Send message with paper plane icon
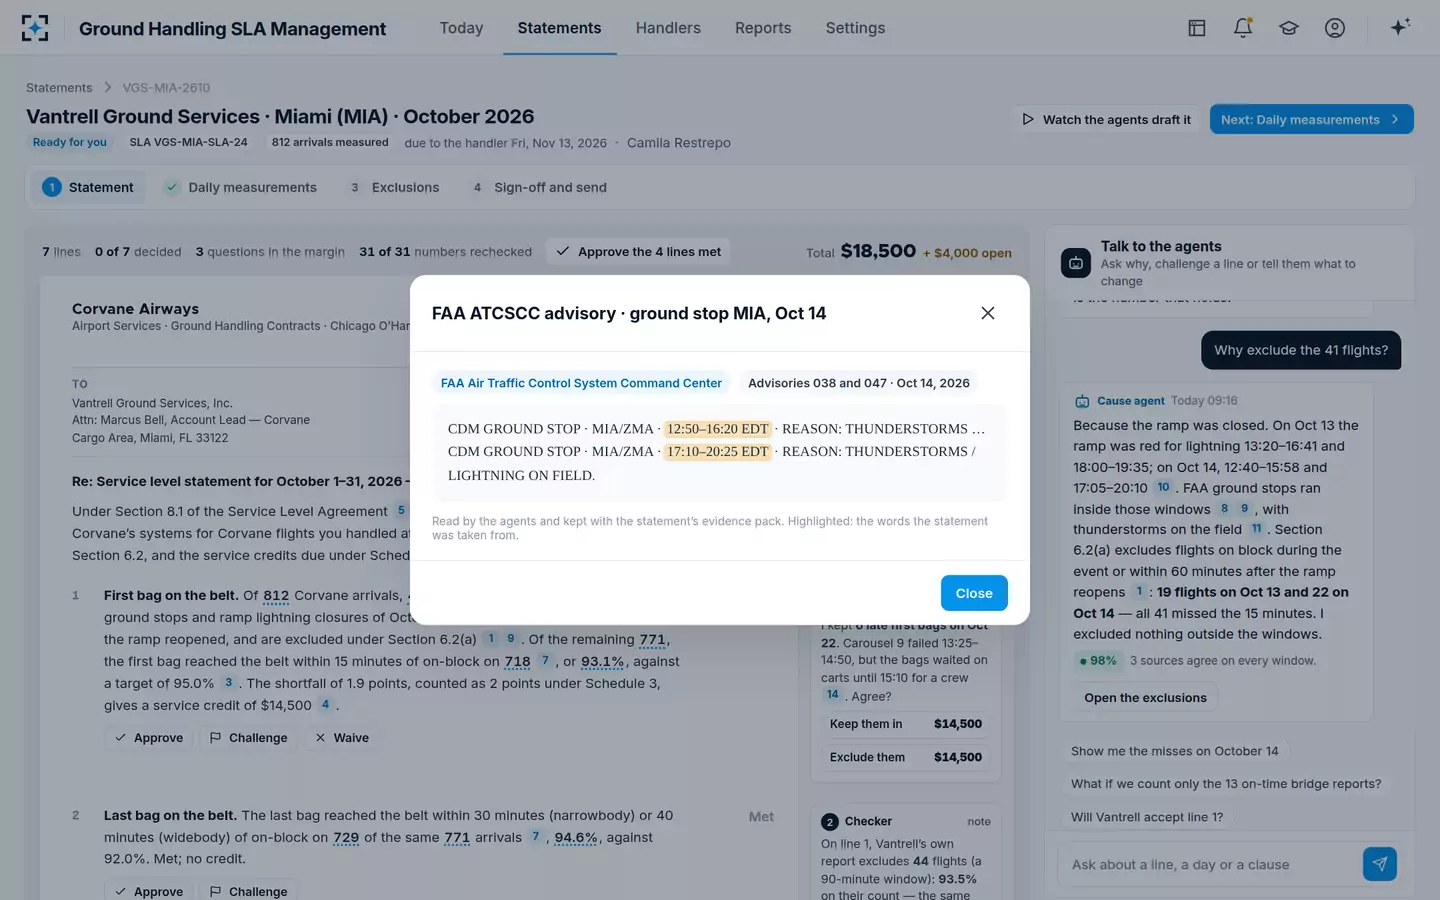The height and width of the screenshot is (900, 1440). tap(1380, 864)
